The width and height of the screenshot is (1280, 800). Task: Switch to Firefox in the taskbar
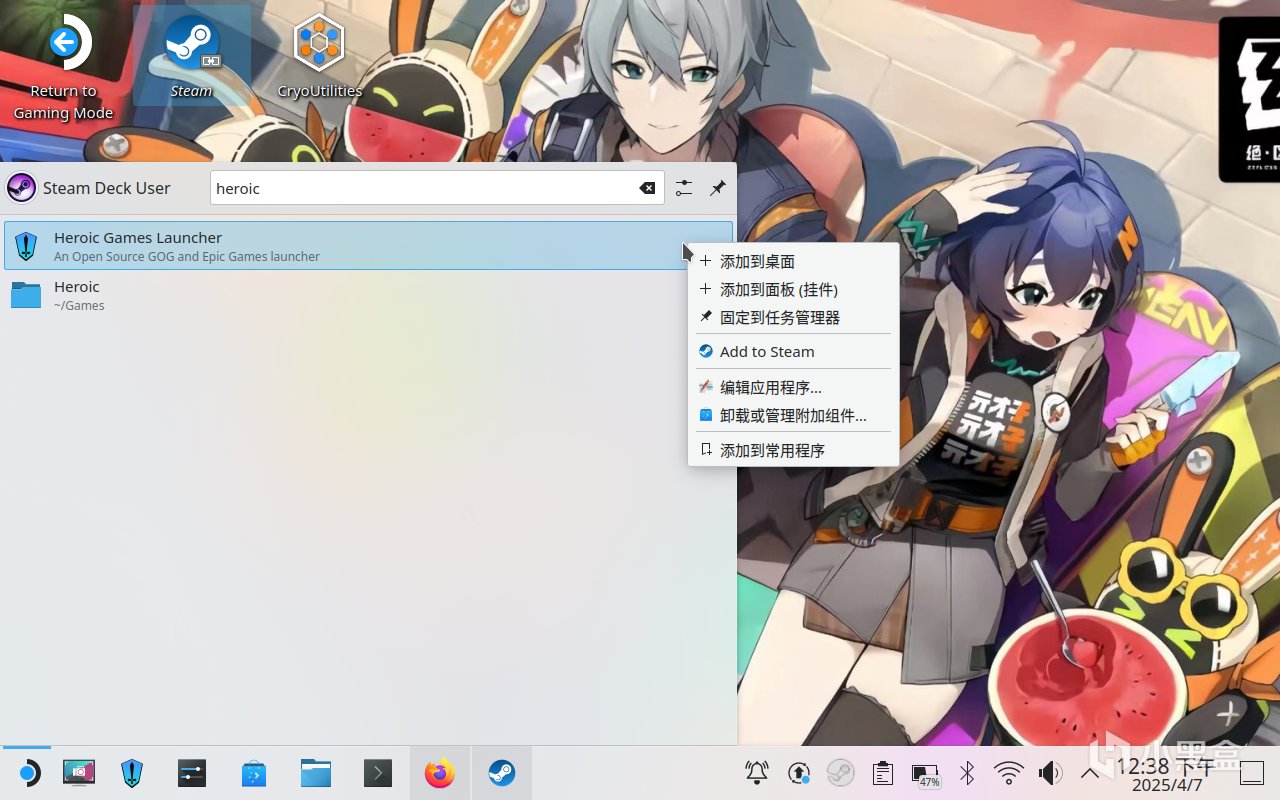[439, 773]
